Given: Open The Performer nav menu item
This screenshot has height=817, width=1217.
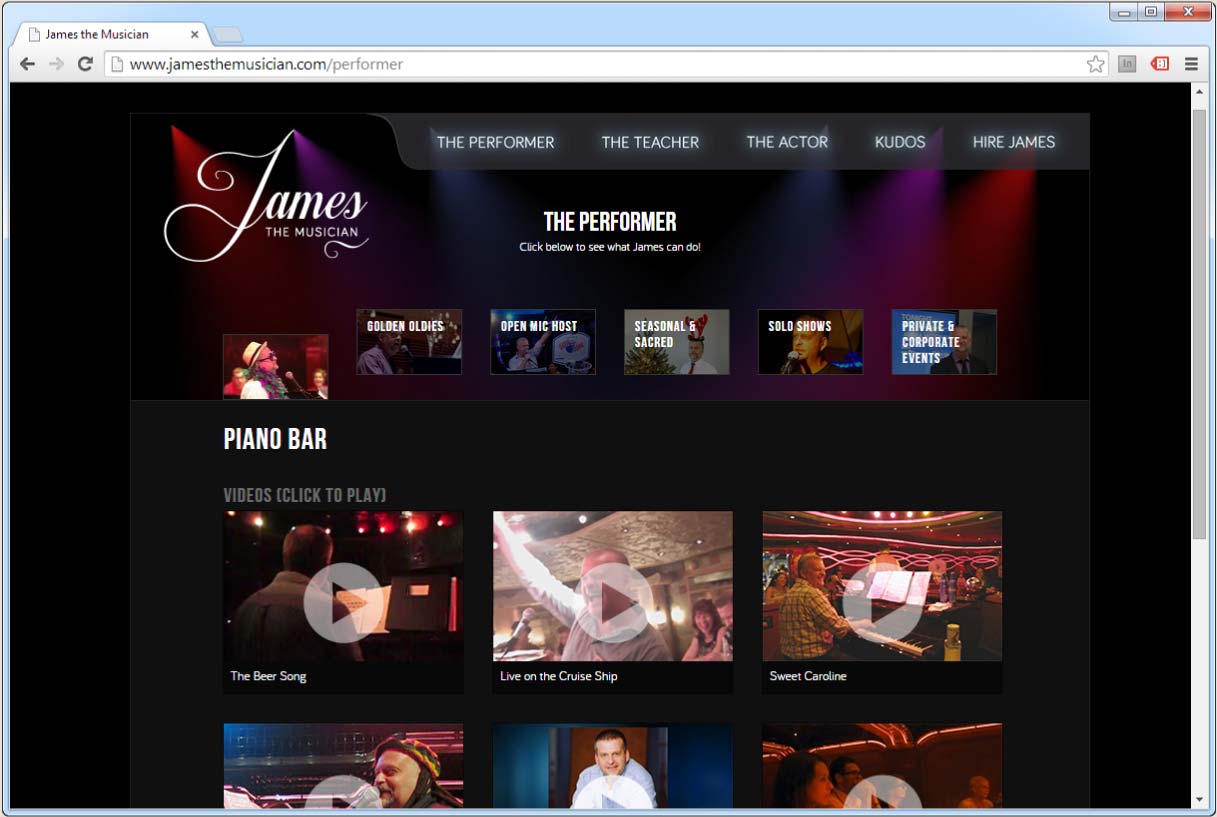Looking at the screenshot, I should (x=495, y=142).
